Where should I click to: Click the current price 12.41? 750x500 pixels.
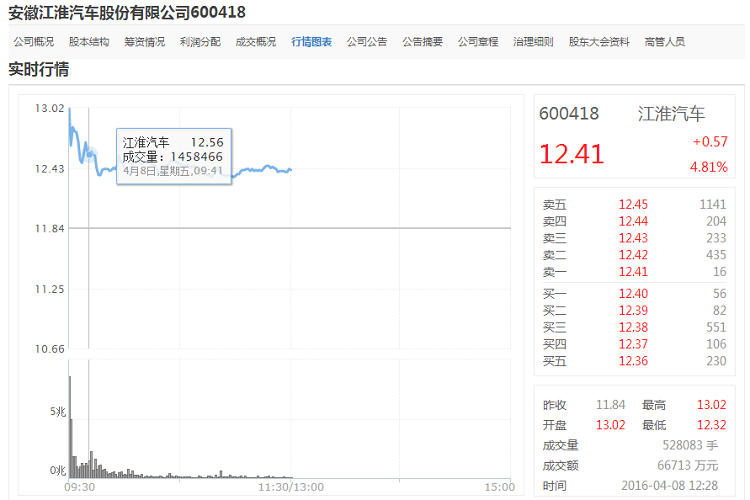572,154
